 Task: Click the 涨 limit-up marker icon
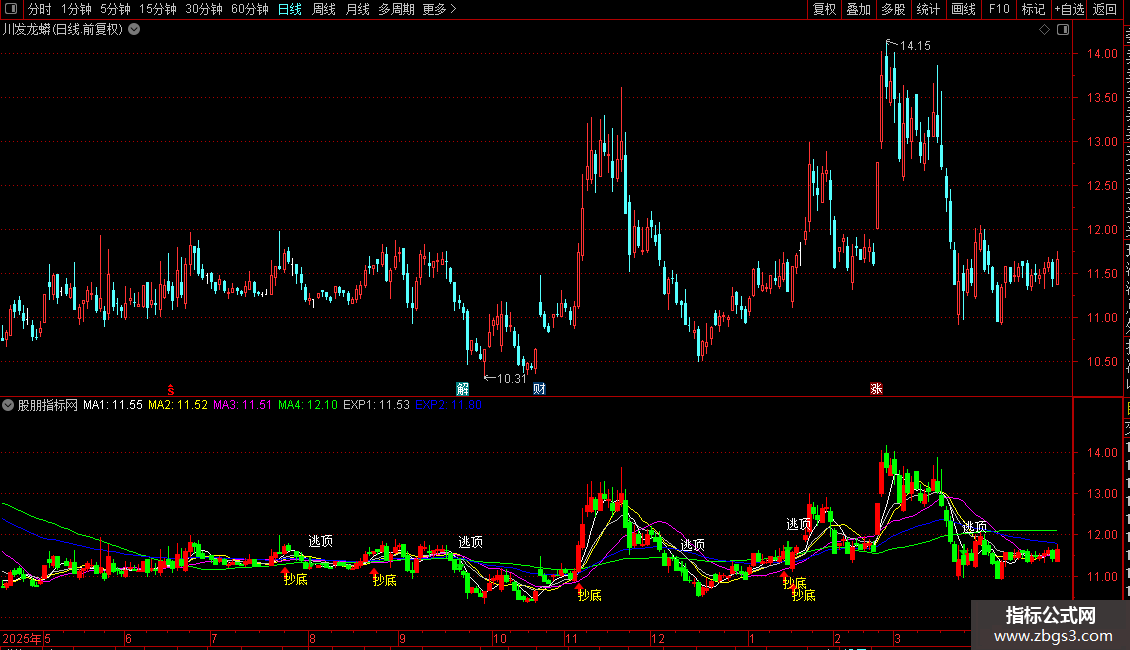(x=876, y=389)
